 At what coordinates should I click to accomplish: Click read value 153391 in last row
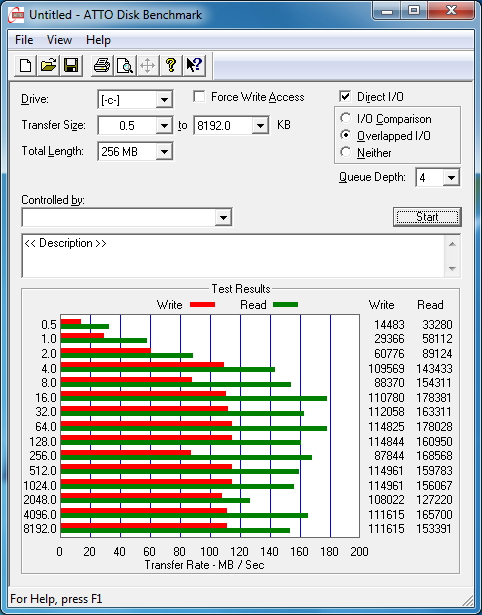click(x=435, y=529)
